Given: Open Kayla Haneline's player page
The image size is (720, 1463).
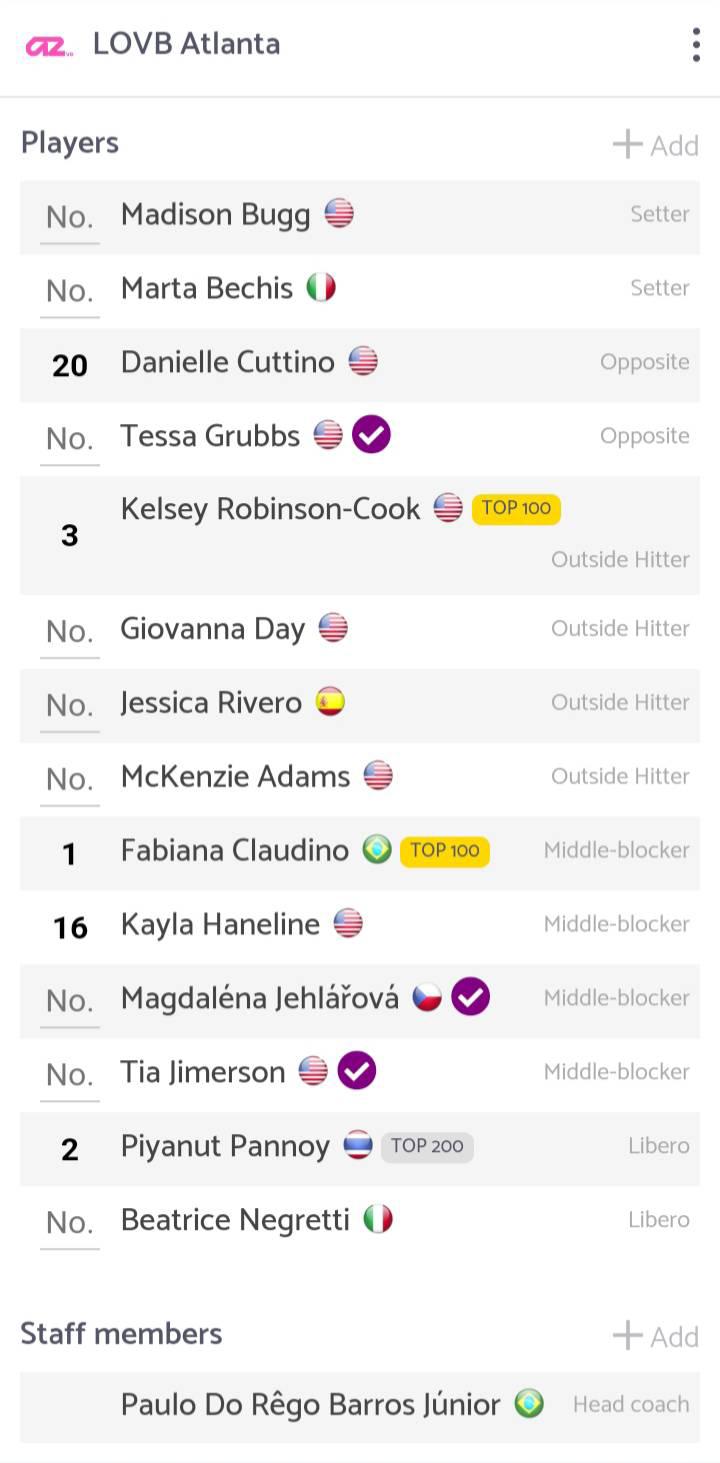Looking at the screenshot, I should [x=220, y=924].
